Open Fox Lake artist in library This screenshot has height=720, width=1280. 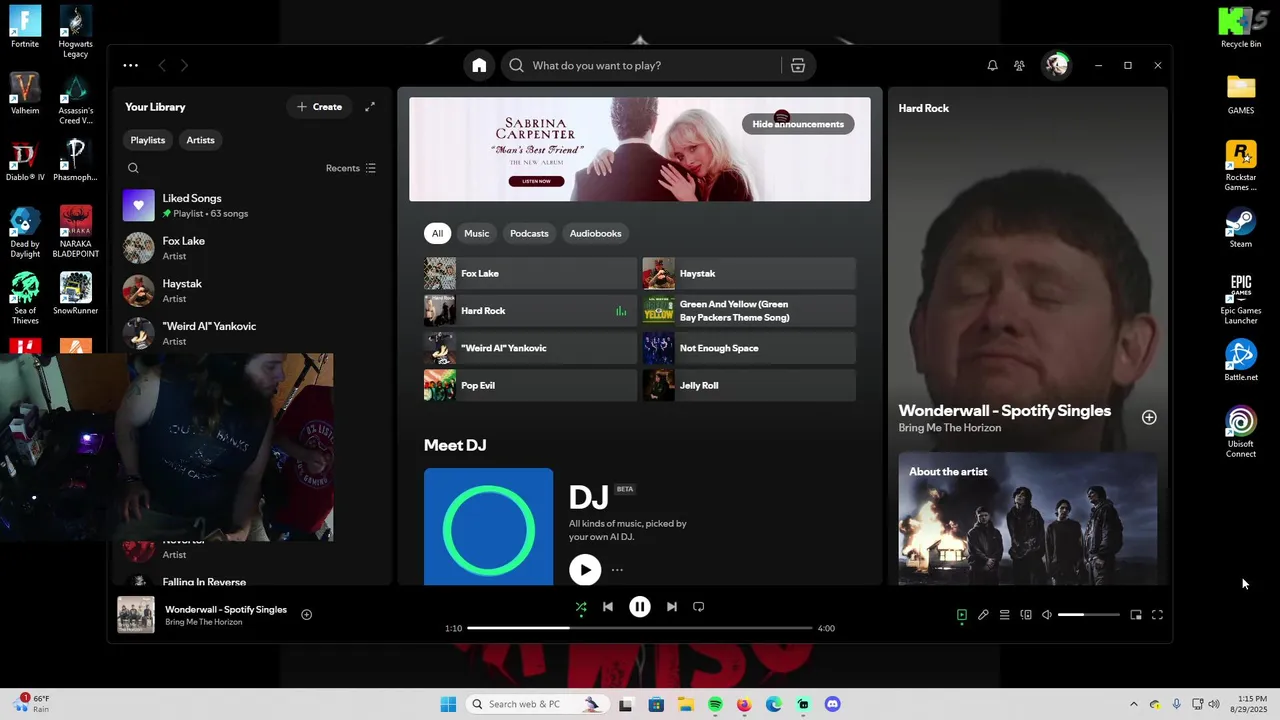[x=250, y=248]
